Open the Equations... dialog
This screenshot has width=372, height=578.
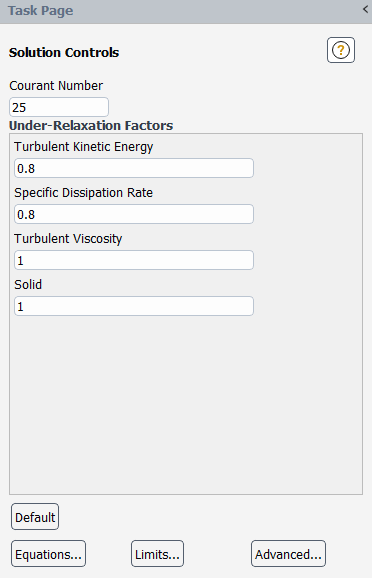[x=48, y=554]
